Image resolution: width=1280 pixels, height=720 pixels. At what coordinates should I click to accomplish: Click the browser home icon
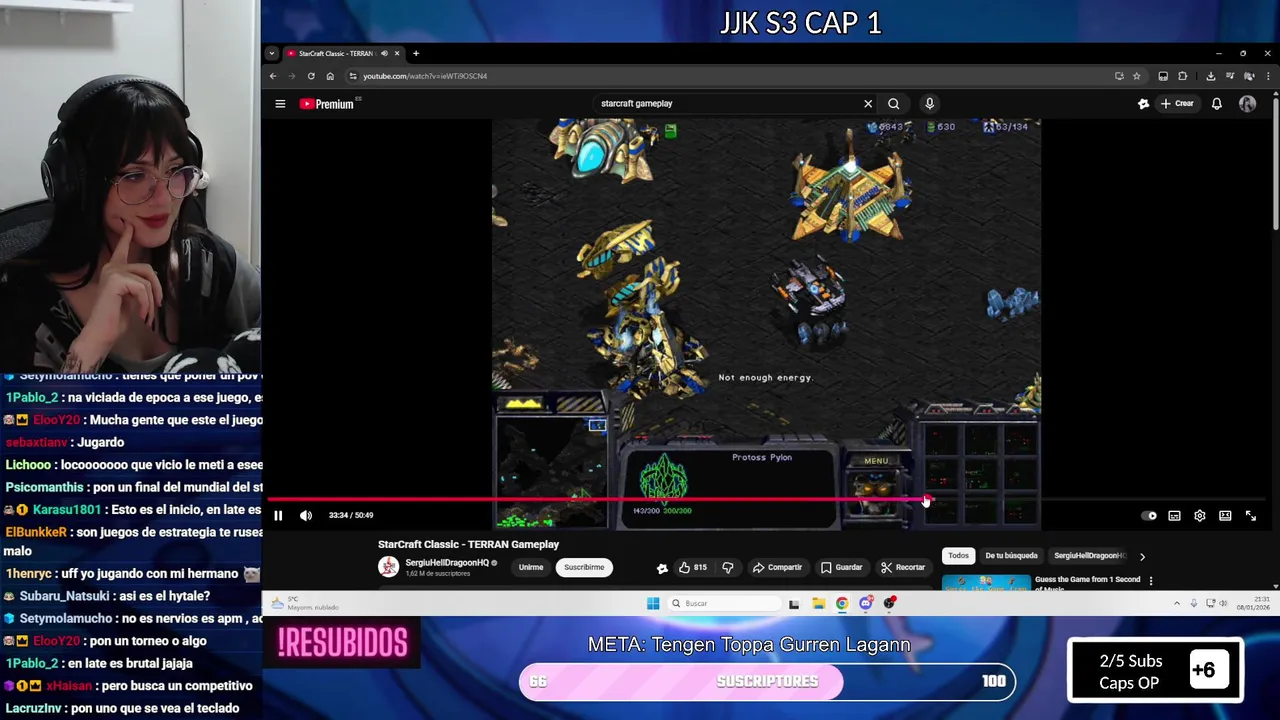pos(330,76)
